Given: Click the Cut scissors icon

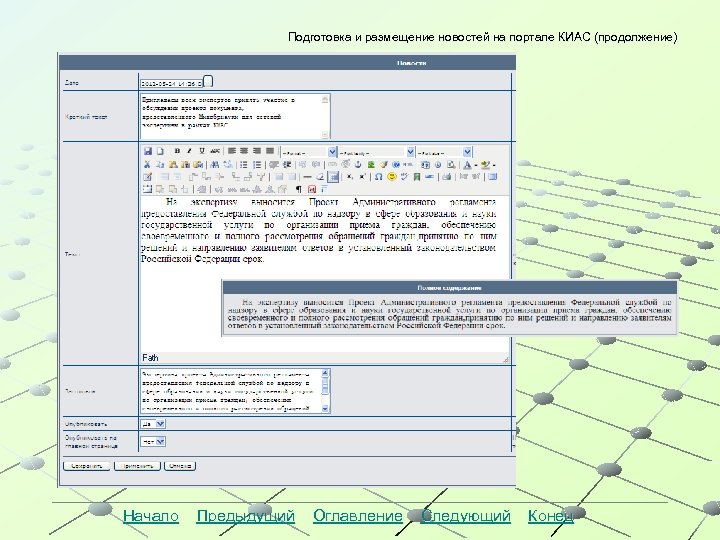Looking at the screenshot, I should pos(146,164).
